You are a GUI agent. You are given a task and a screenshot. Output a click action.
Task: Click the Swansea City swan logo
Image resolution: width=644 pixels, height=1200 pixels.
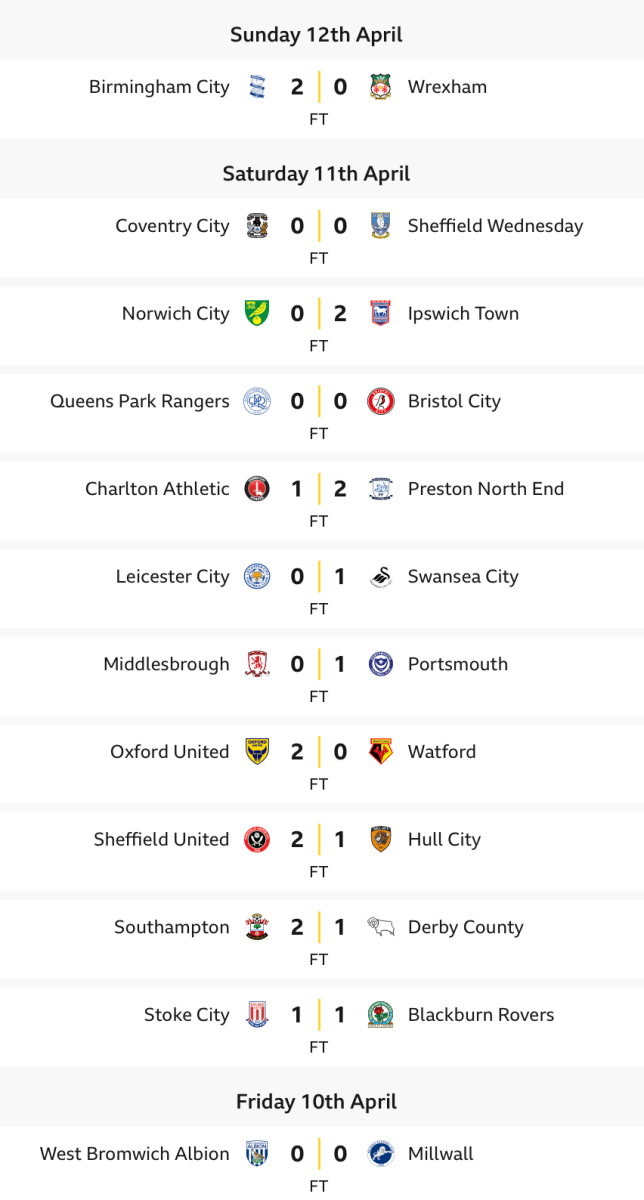click(x=380, y=577)
